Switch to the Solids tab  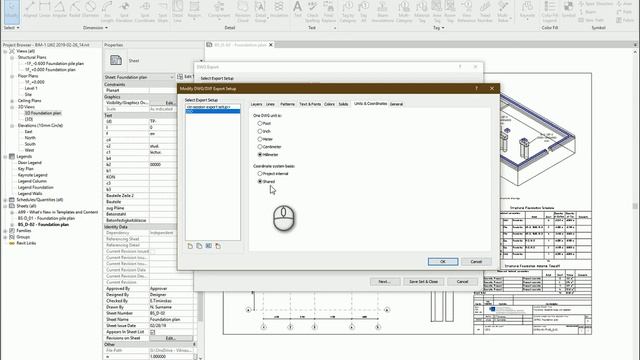coord(344,104)
